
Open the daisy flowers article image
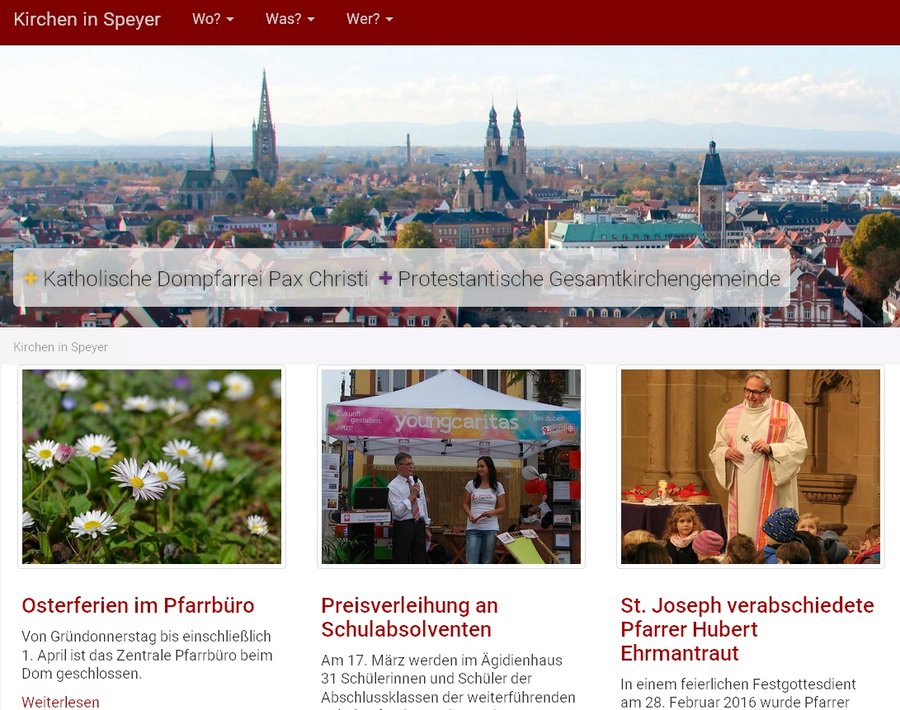tap(152, 467)
